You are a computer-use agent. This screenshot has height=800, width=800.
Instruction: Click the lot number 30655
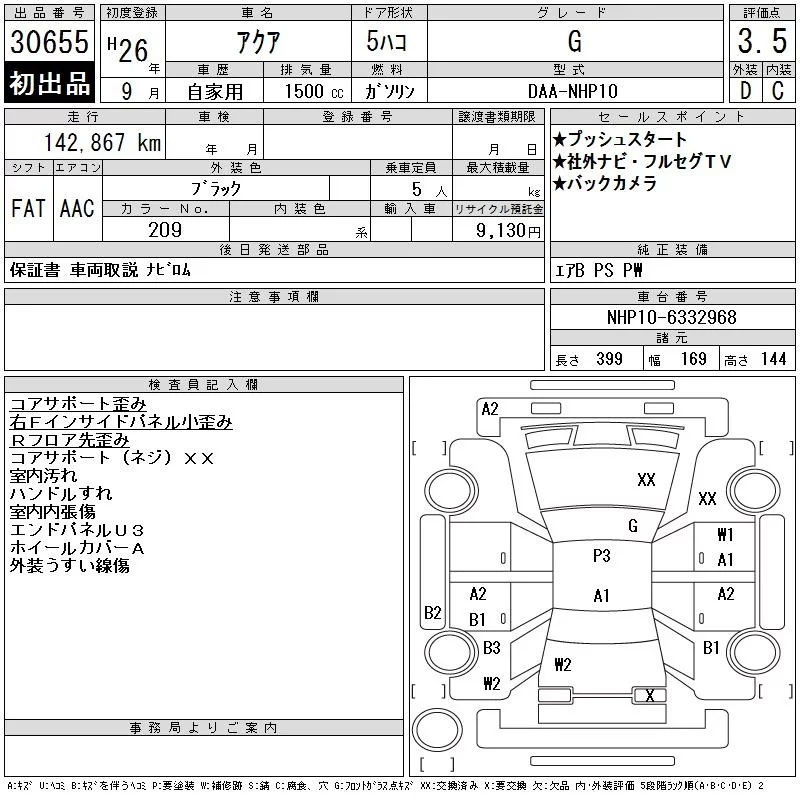click(49, 41)
